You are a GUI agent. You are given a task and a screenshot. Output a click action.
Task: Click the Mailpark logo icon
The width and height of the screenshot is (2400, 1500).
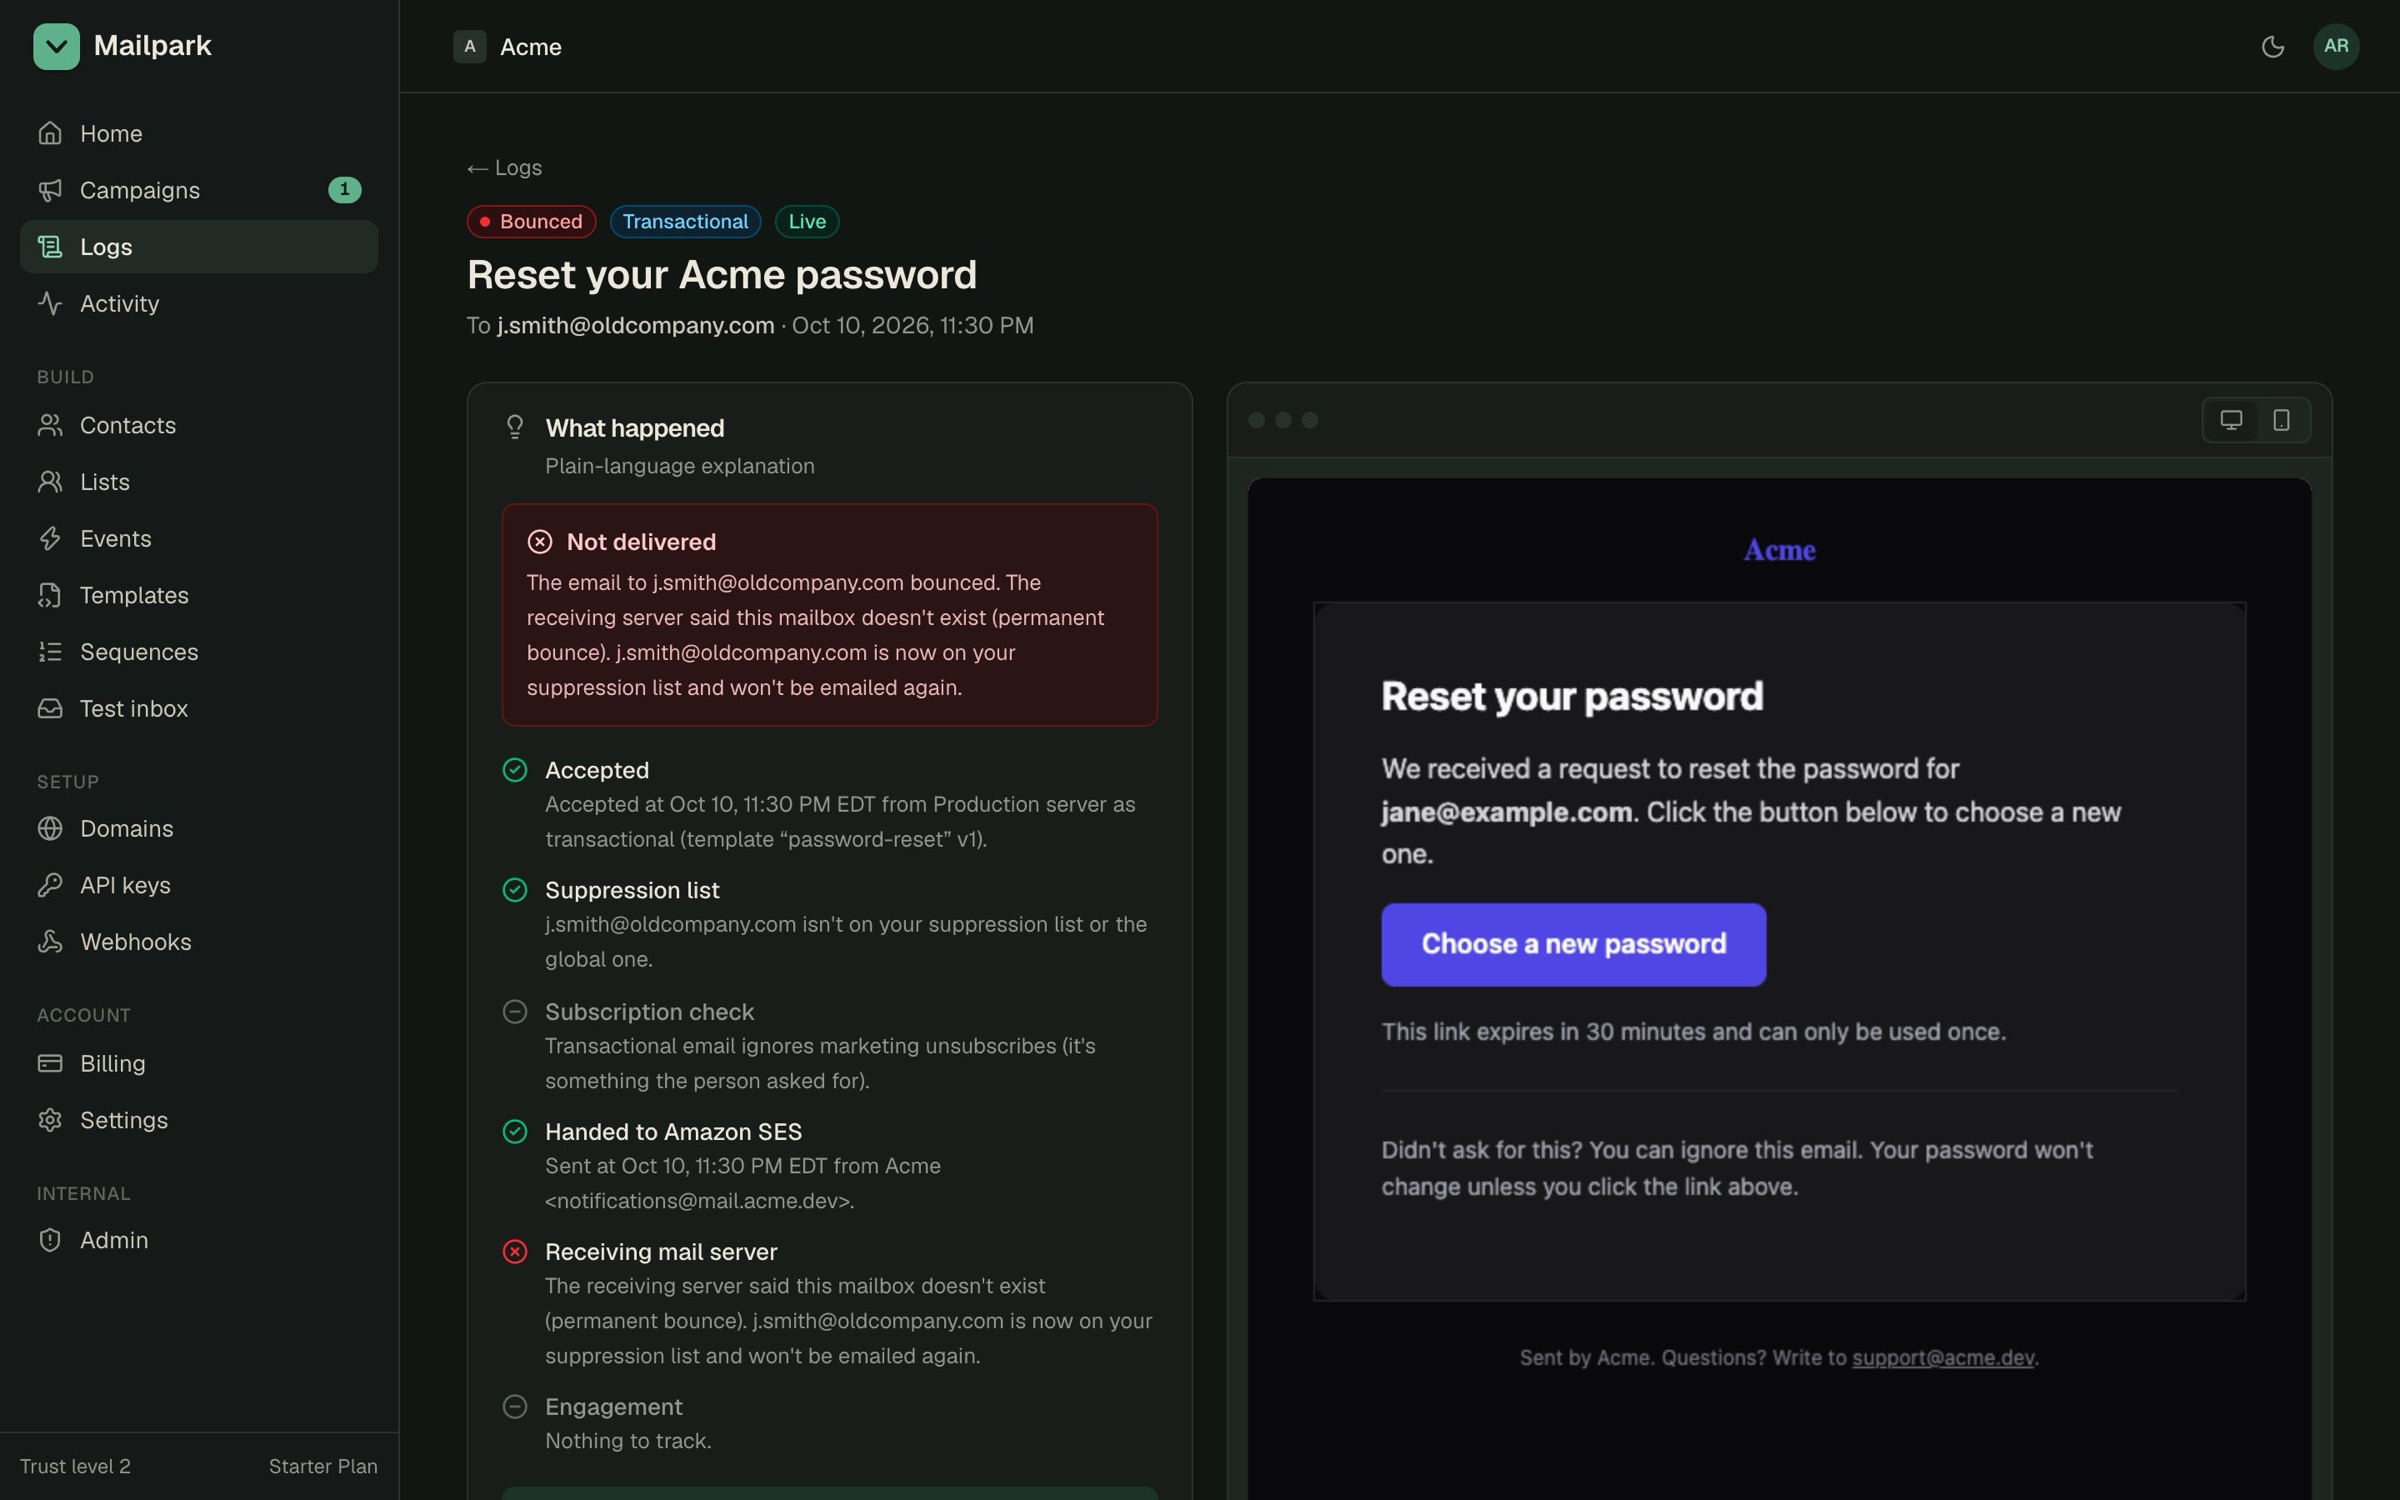pyautogui.click(x=56, y=46)
